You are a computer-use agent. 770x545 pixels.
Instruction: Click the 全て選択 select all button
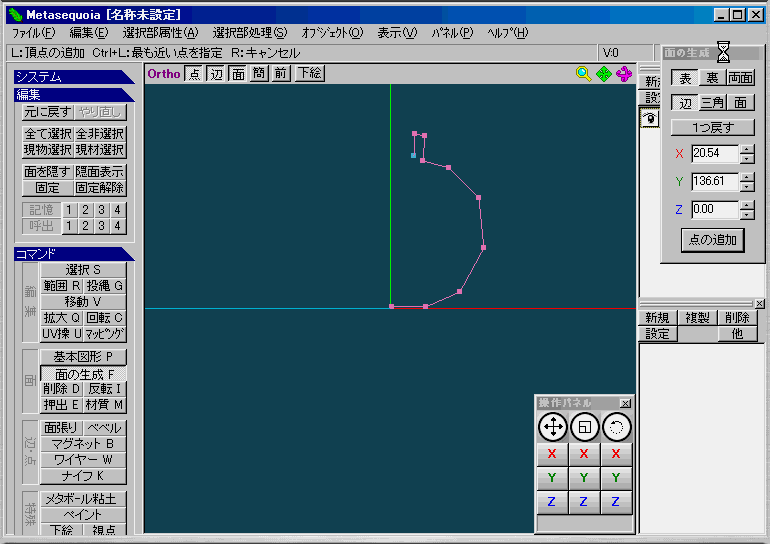[x=48, y=134]
